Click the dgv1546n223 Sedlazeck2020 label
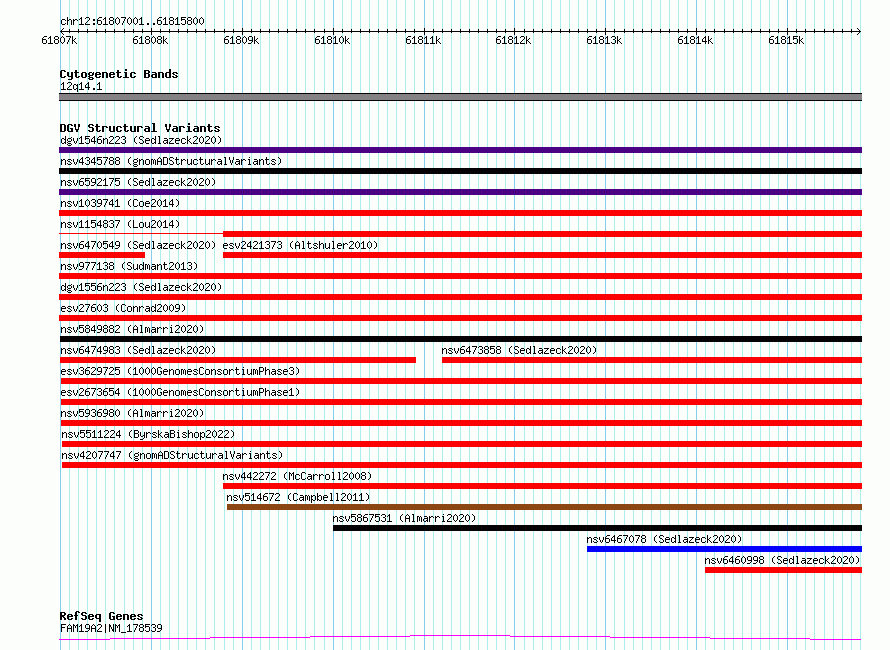 coord(141,140)
